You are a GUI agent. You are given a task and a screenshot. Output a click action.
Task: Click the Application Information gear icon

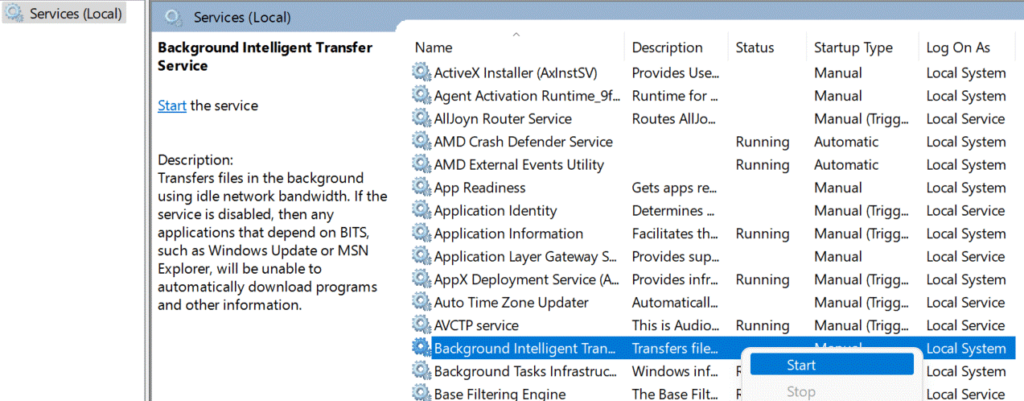[422, 233]
